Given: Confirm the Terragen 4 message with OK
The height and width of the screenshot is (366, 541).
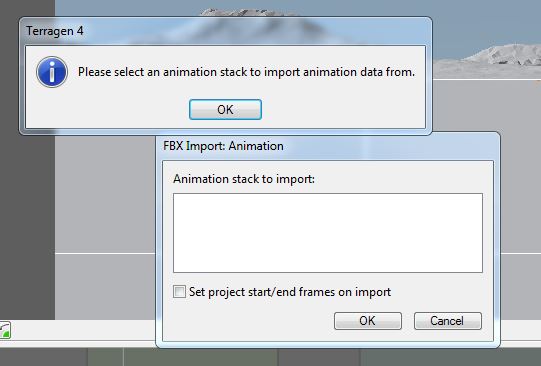Looking at the screenshot, I should point(225,110).
